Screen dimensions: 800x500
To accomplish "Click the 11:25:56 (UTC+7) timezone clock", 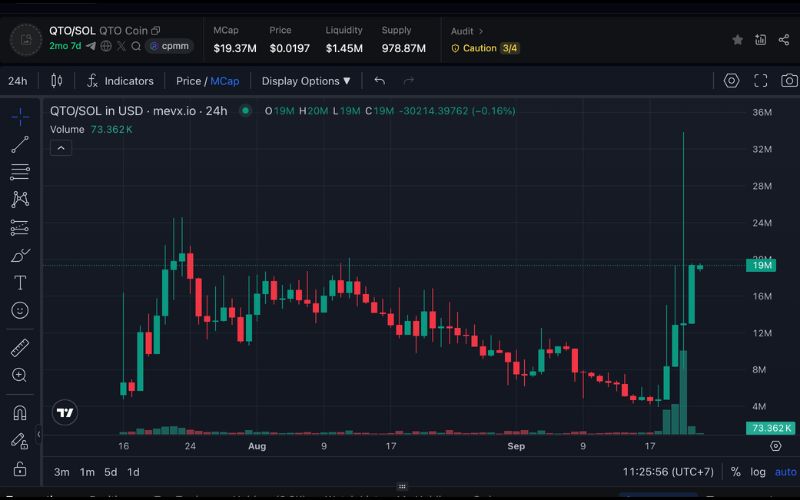I will (x=667, y=472).
